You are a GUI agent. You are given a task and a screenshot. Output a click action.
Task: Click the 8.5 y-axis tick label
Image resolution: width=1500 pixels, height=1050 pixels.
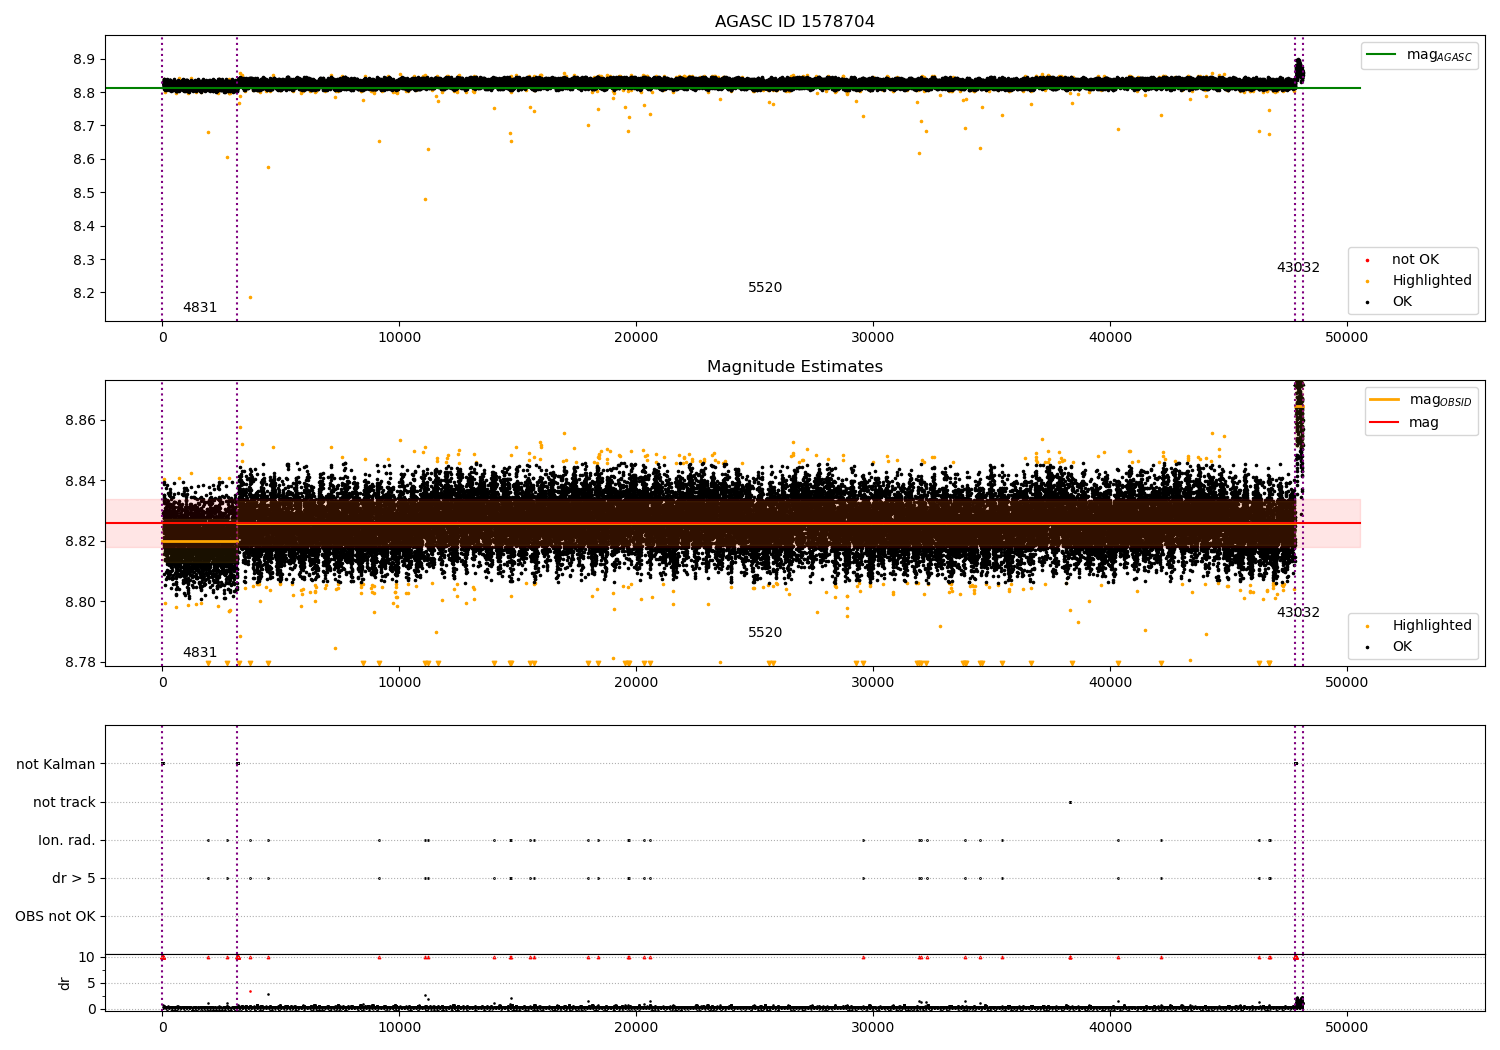click(84, 193)
